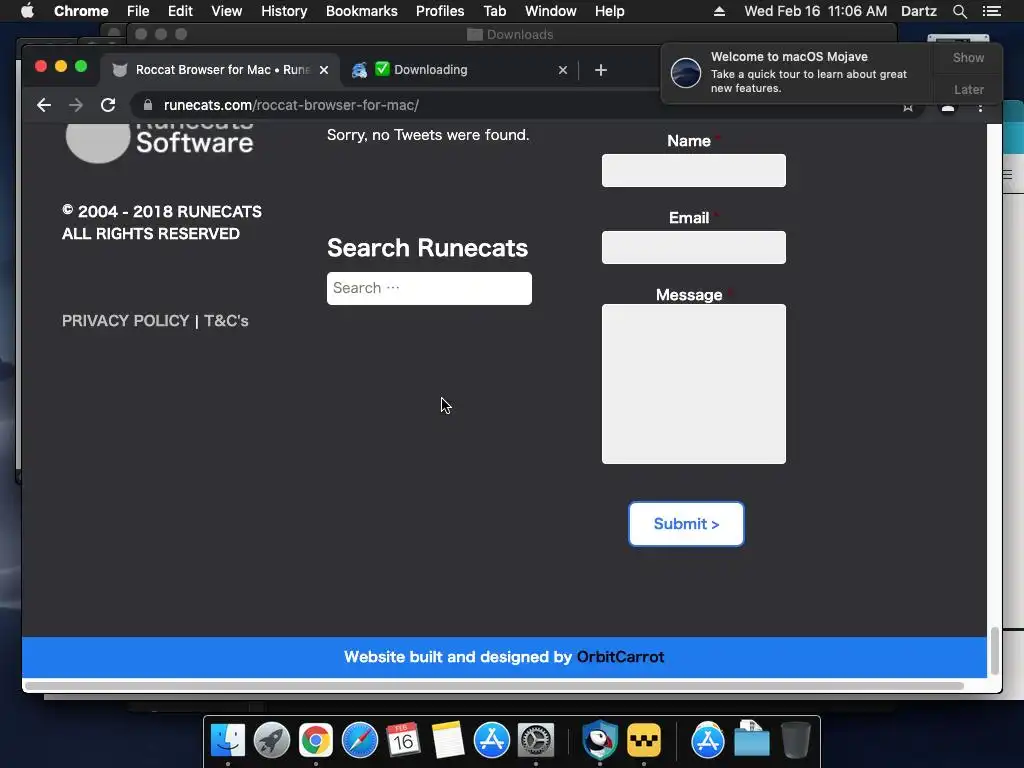The width and height of the screenshot is (1024, 768).
Task: Open the History menu
Action: [x=284, y=11]
